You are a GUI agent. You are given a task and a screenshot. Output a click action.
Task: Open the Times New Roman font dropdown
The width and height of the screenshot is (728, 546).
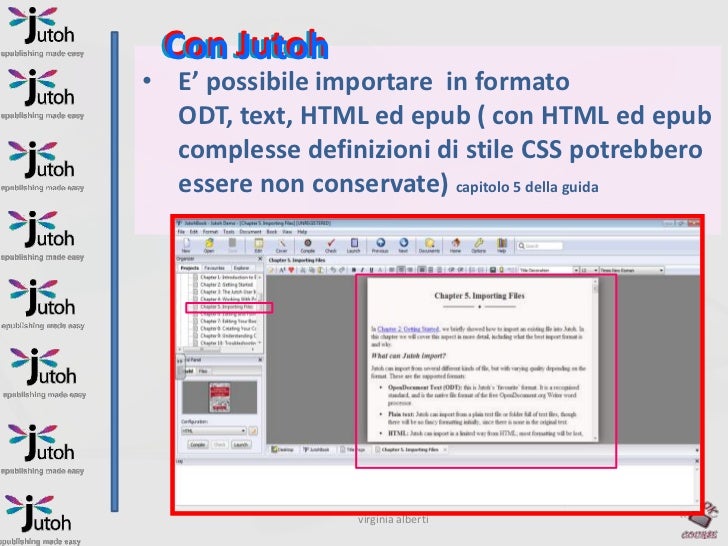click(631, 270)
